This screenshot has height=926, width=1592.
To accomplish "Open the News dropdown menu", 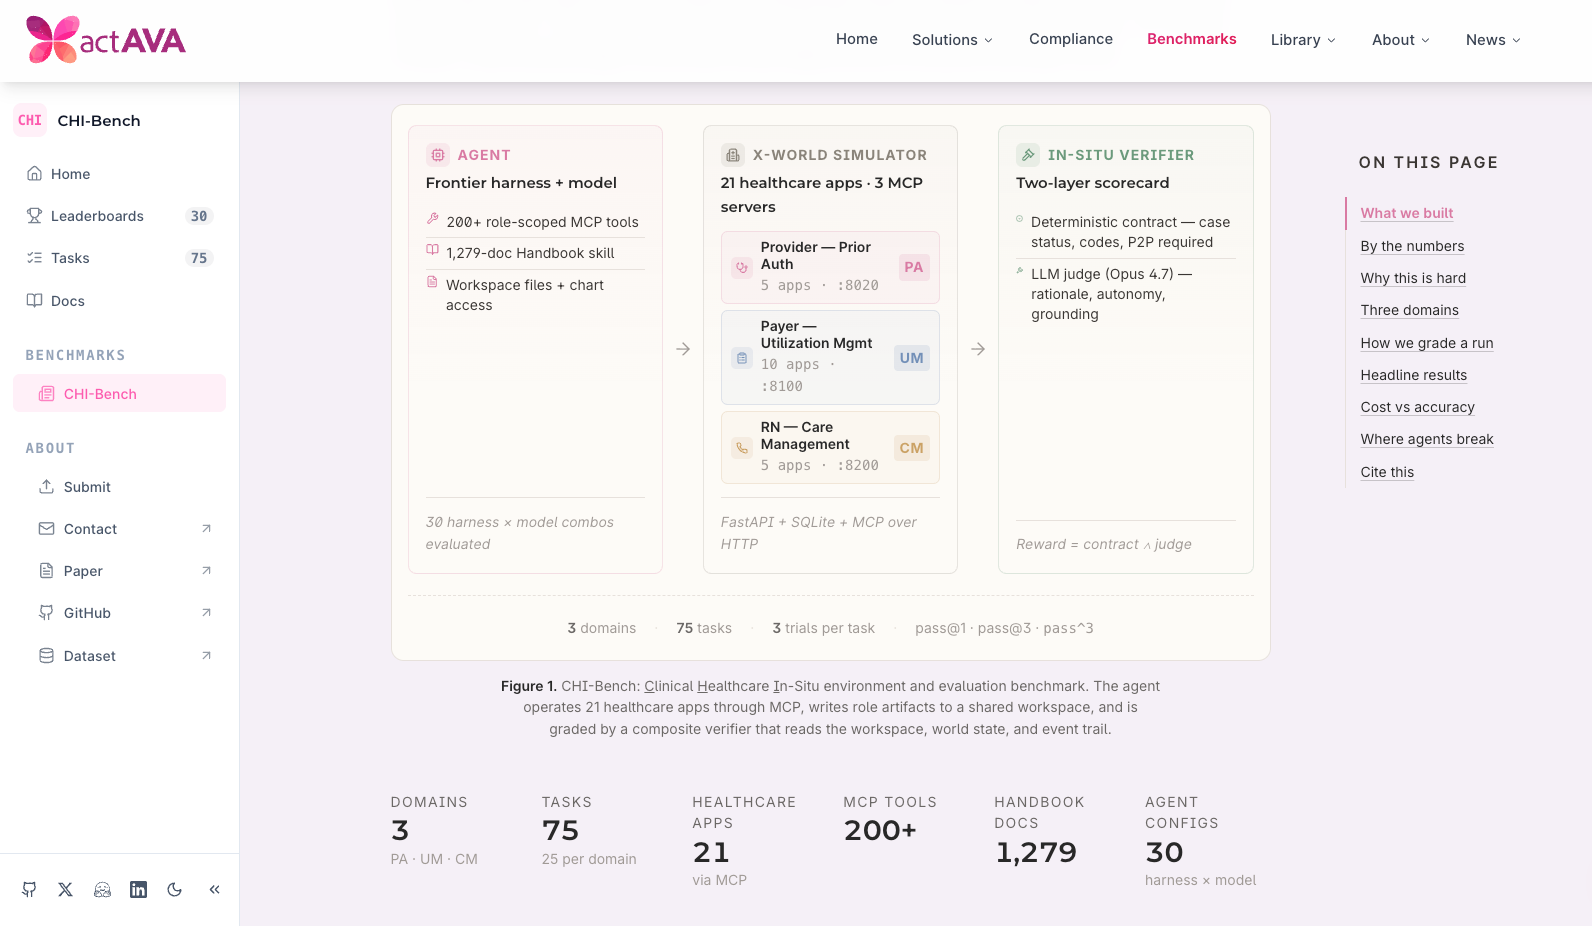I will pyautogui.click(x=1493, y=40).
